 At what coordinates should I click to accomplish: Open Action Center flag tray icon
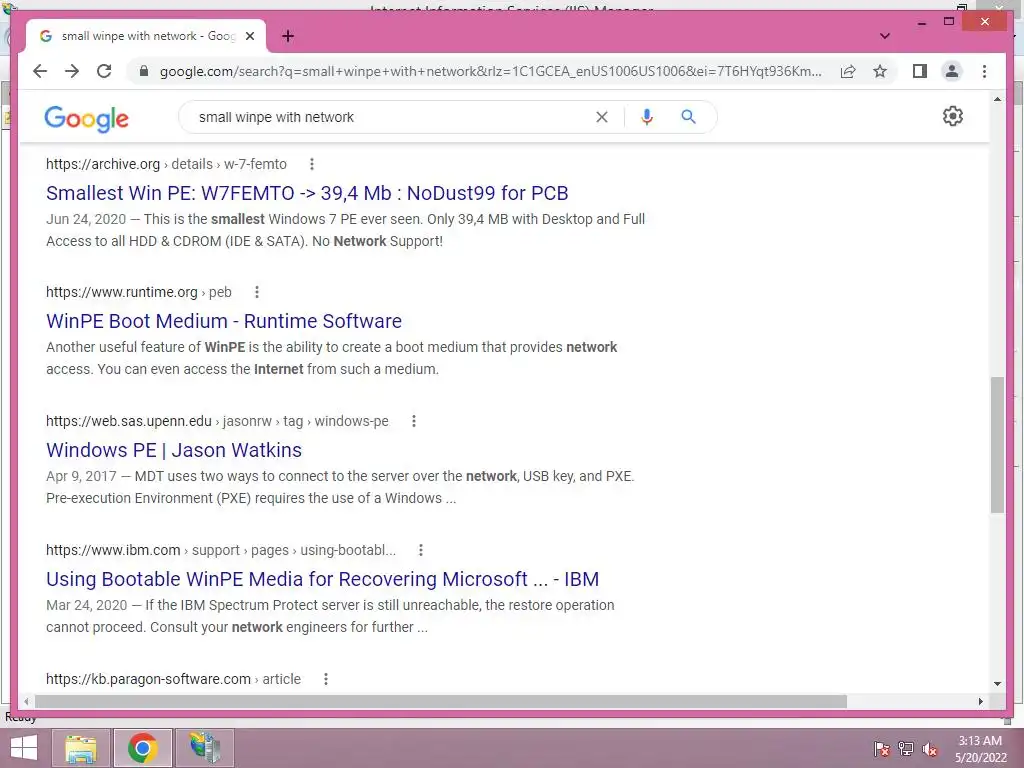(882, 749)
